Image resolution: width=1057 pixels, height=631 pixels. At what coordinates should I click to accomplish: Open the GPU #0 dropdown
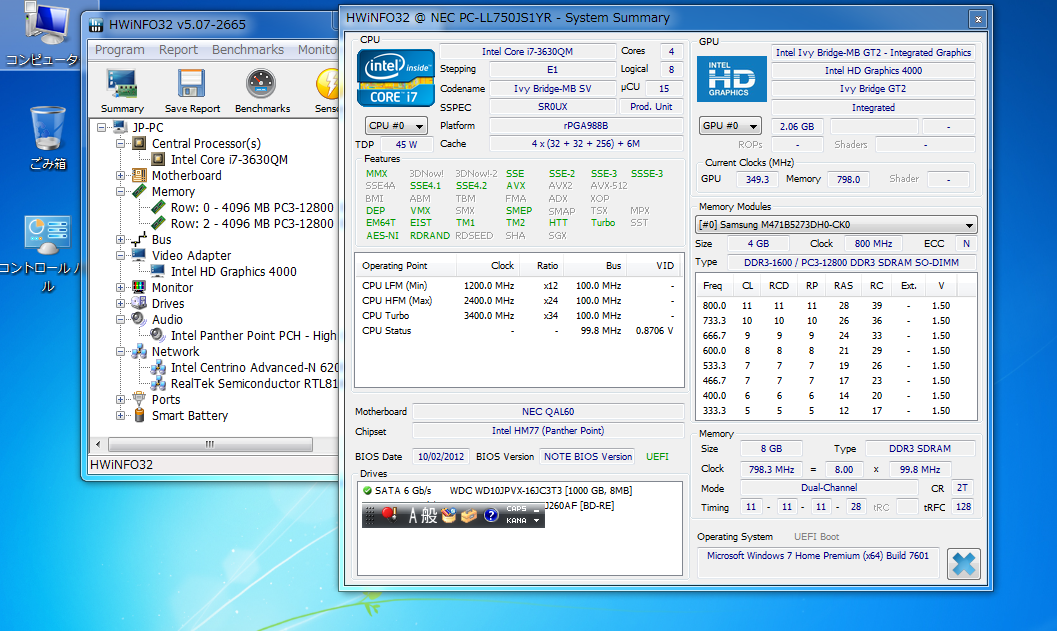point(730,125)
